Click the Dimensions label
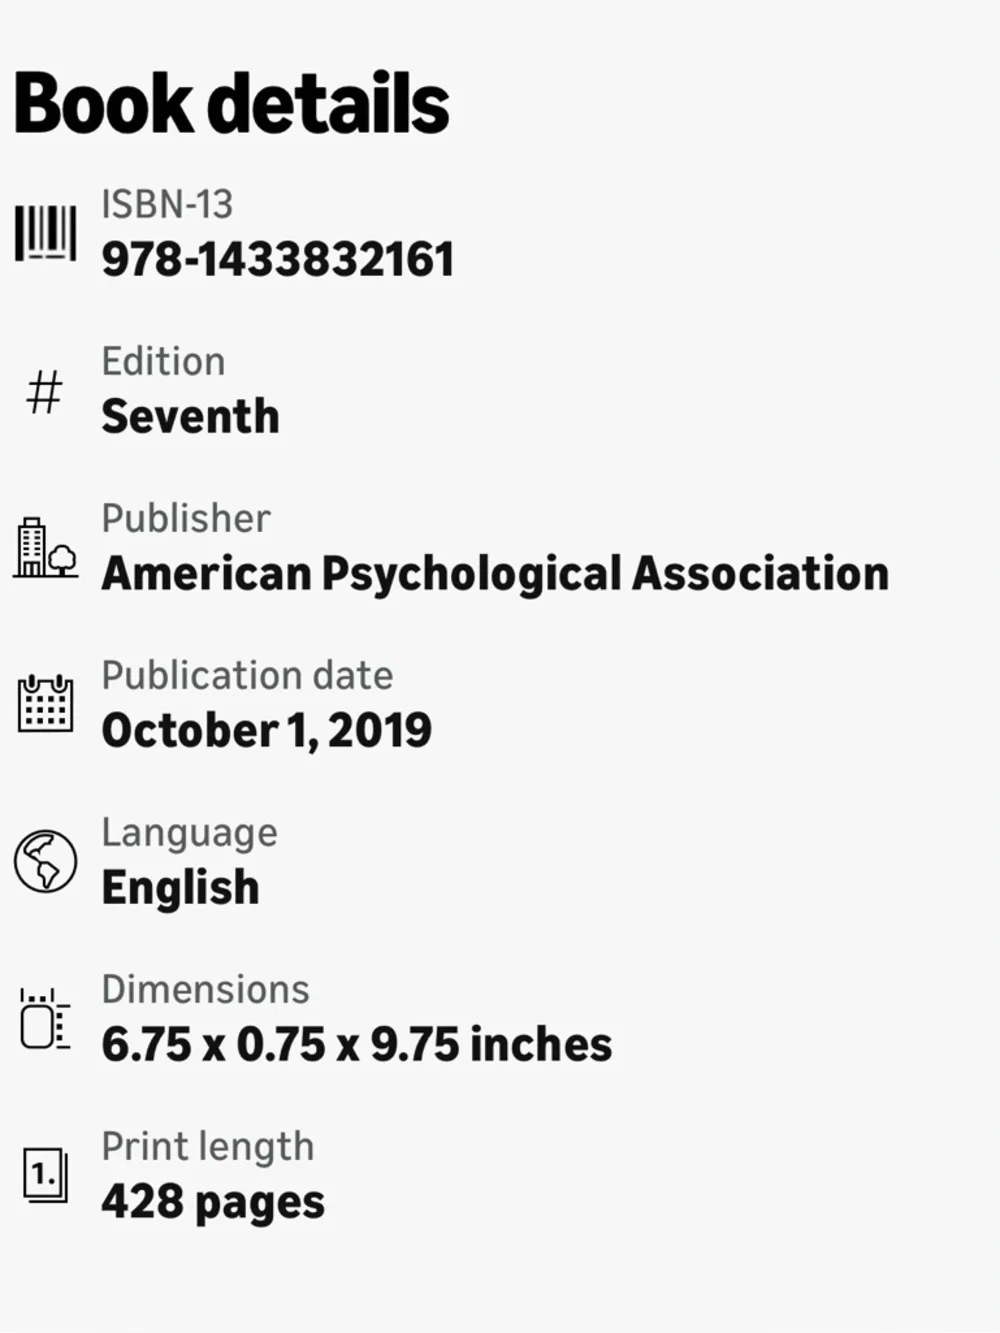1000x1333 pixels. tap(205, 990)
